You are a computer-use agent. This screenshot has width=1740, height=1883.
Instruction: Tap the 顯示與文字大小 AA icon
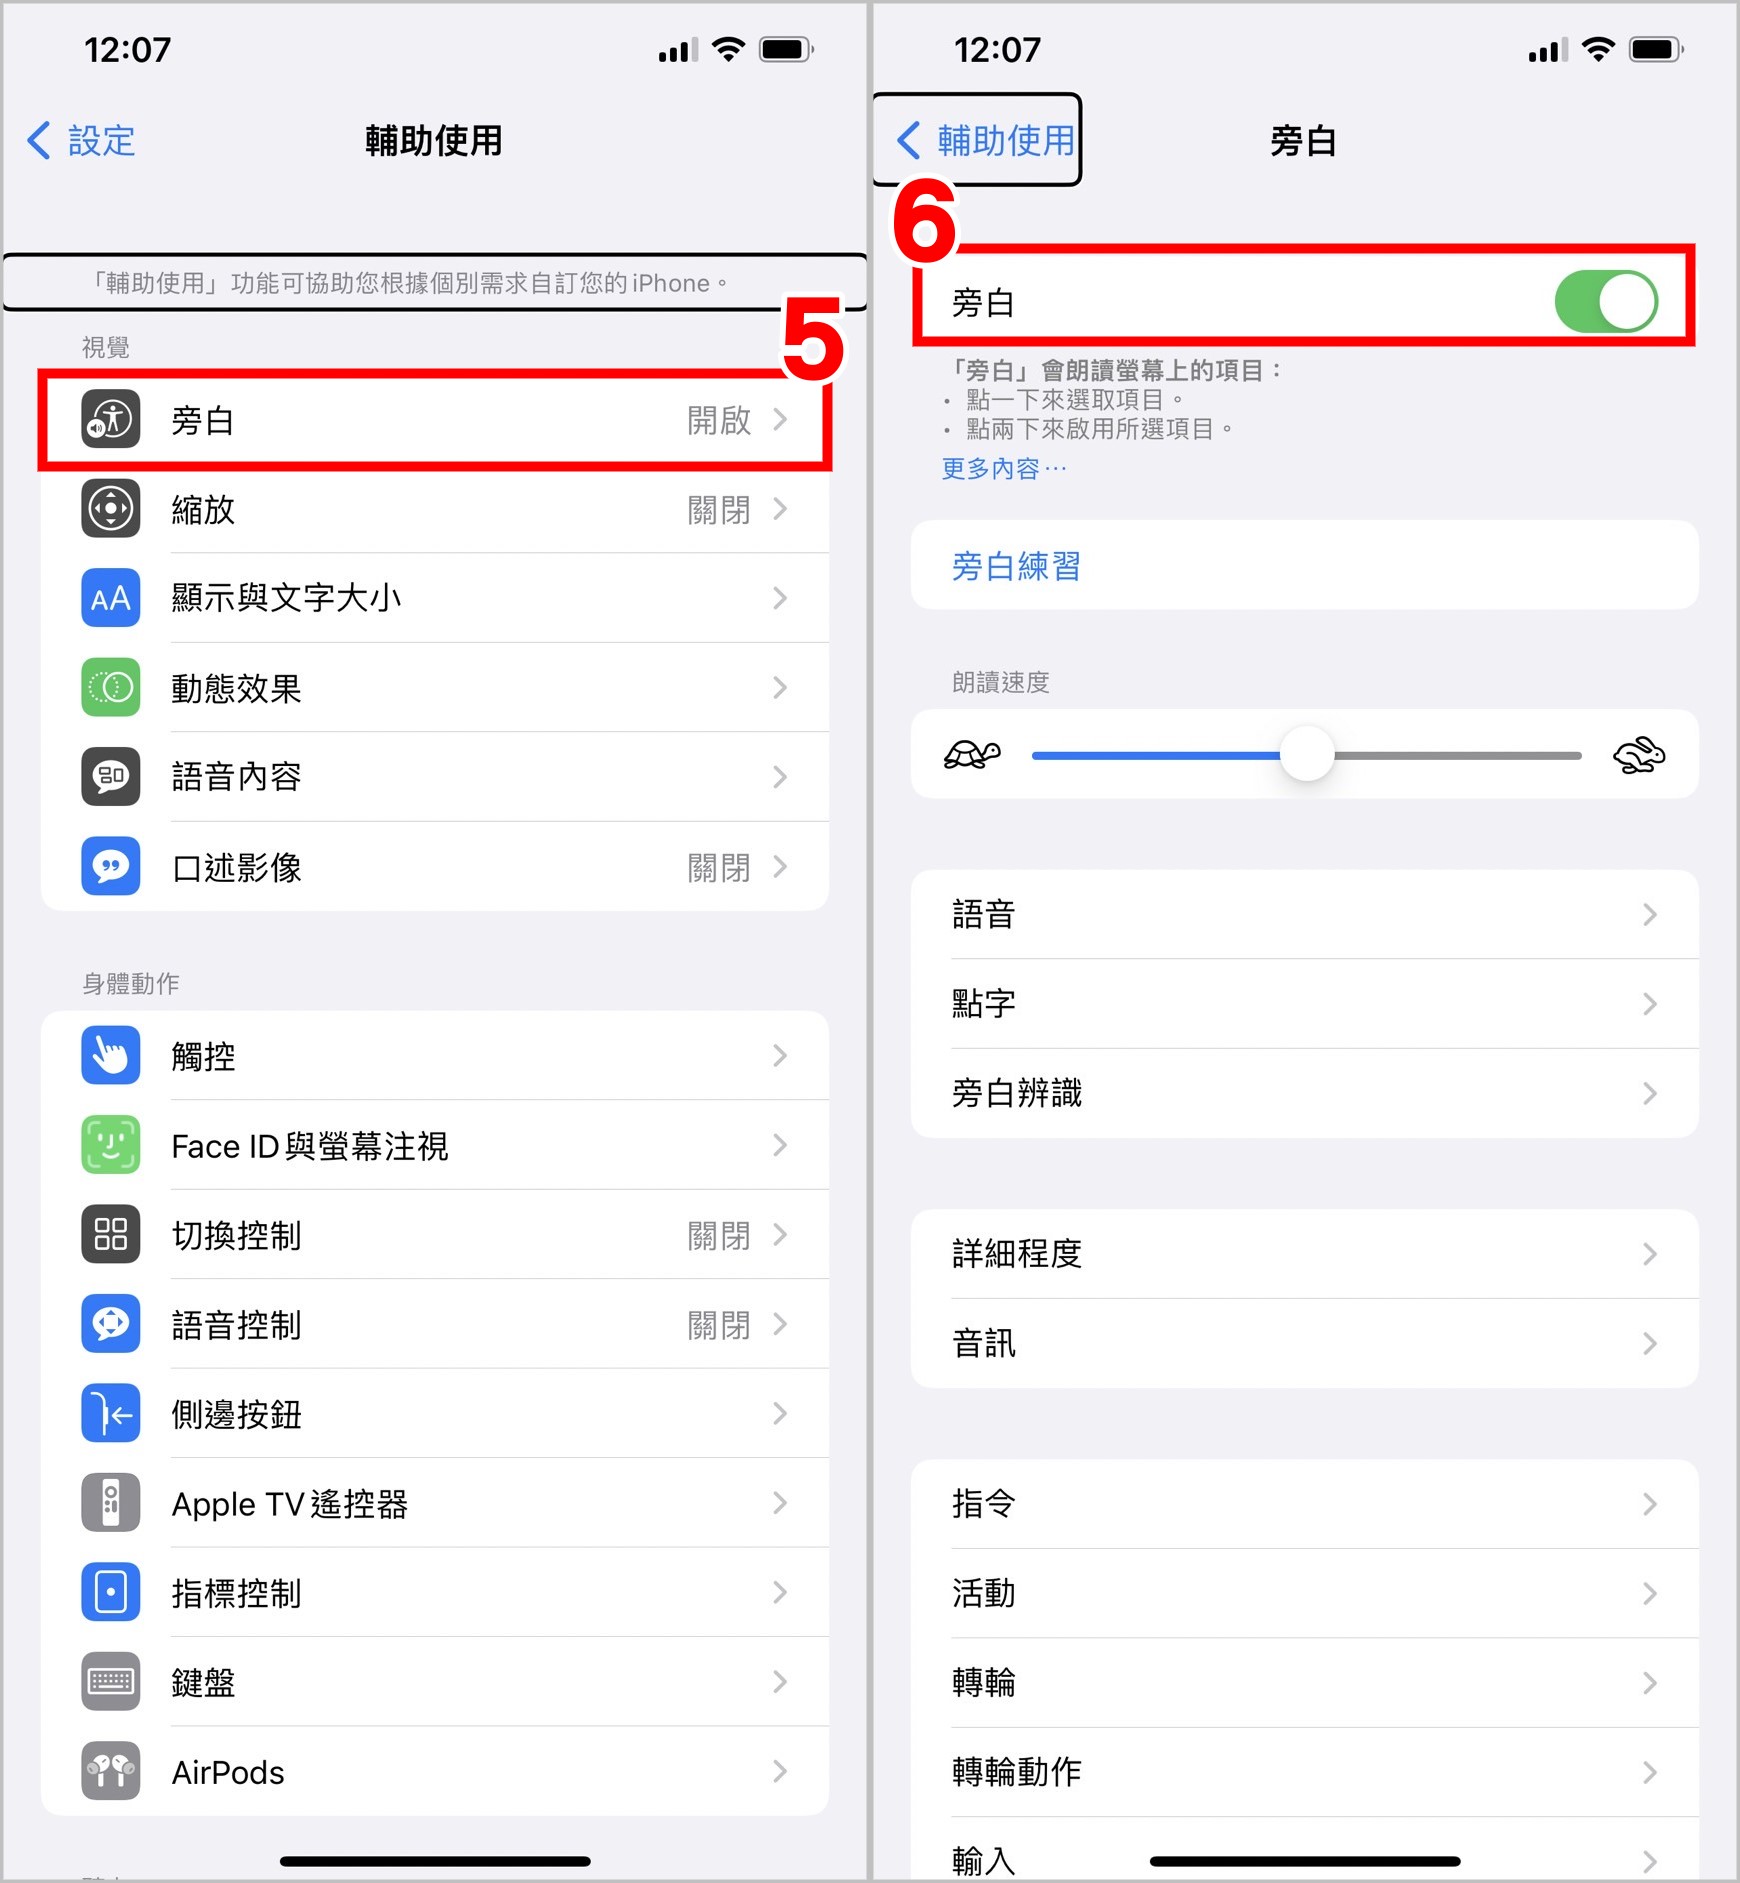(x=111, y=598)
